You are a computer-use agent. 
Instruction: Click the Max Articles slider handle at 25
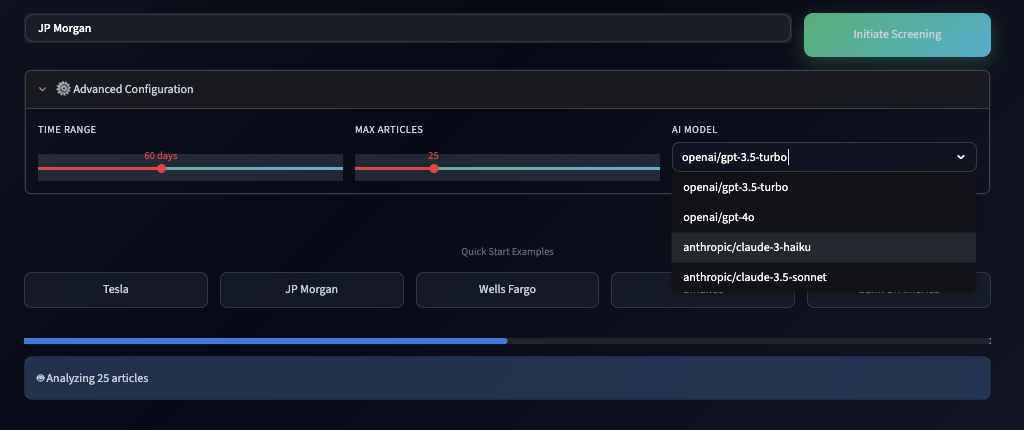point(434,169)
